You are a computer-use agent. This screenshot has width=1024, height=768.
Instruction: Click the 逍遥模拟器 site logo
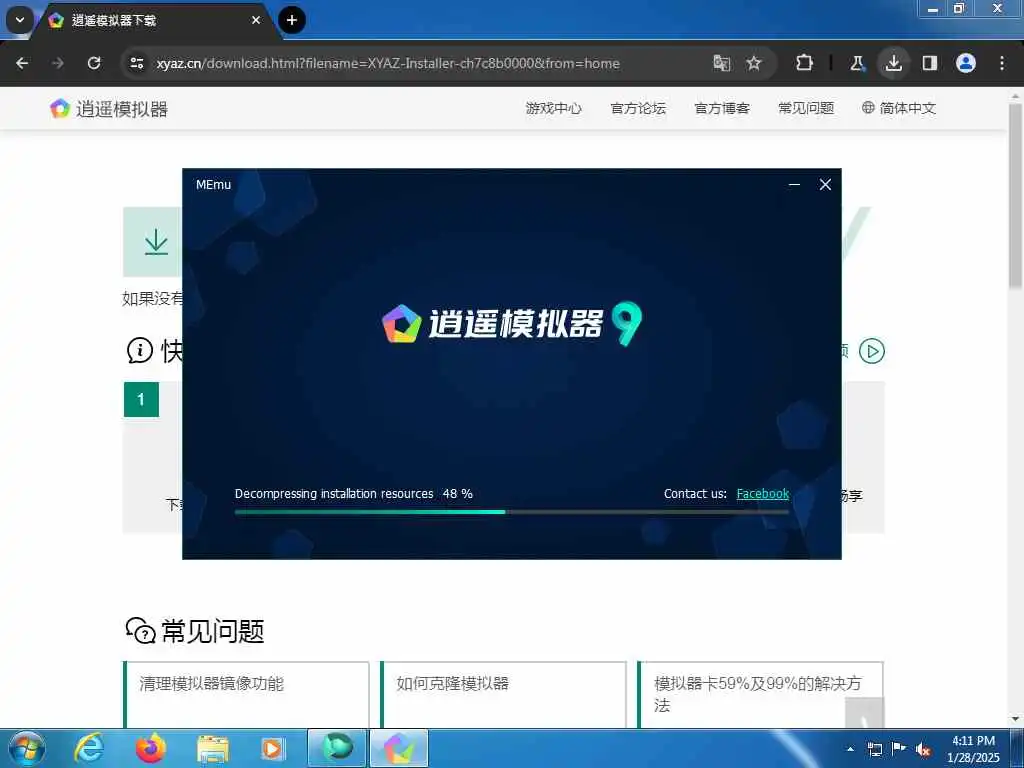[x=109, y=109]
